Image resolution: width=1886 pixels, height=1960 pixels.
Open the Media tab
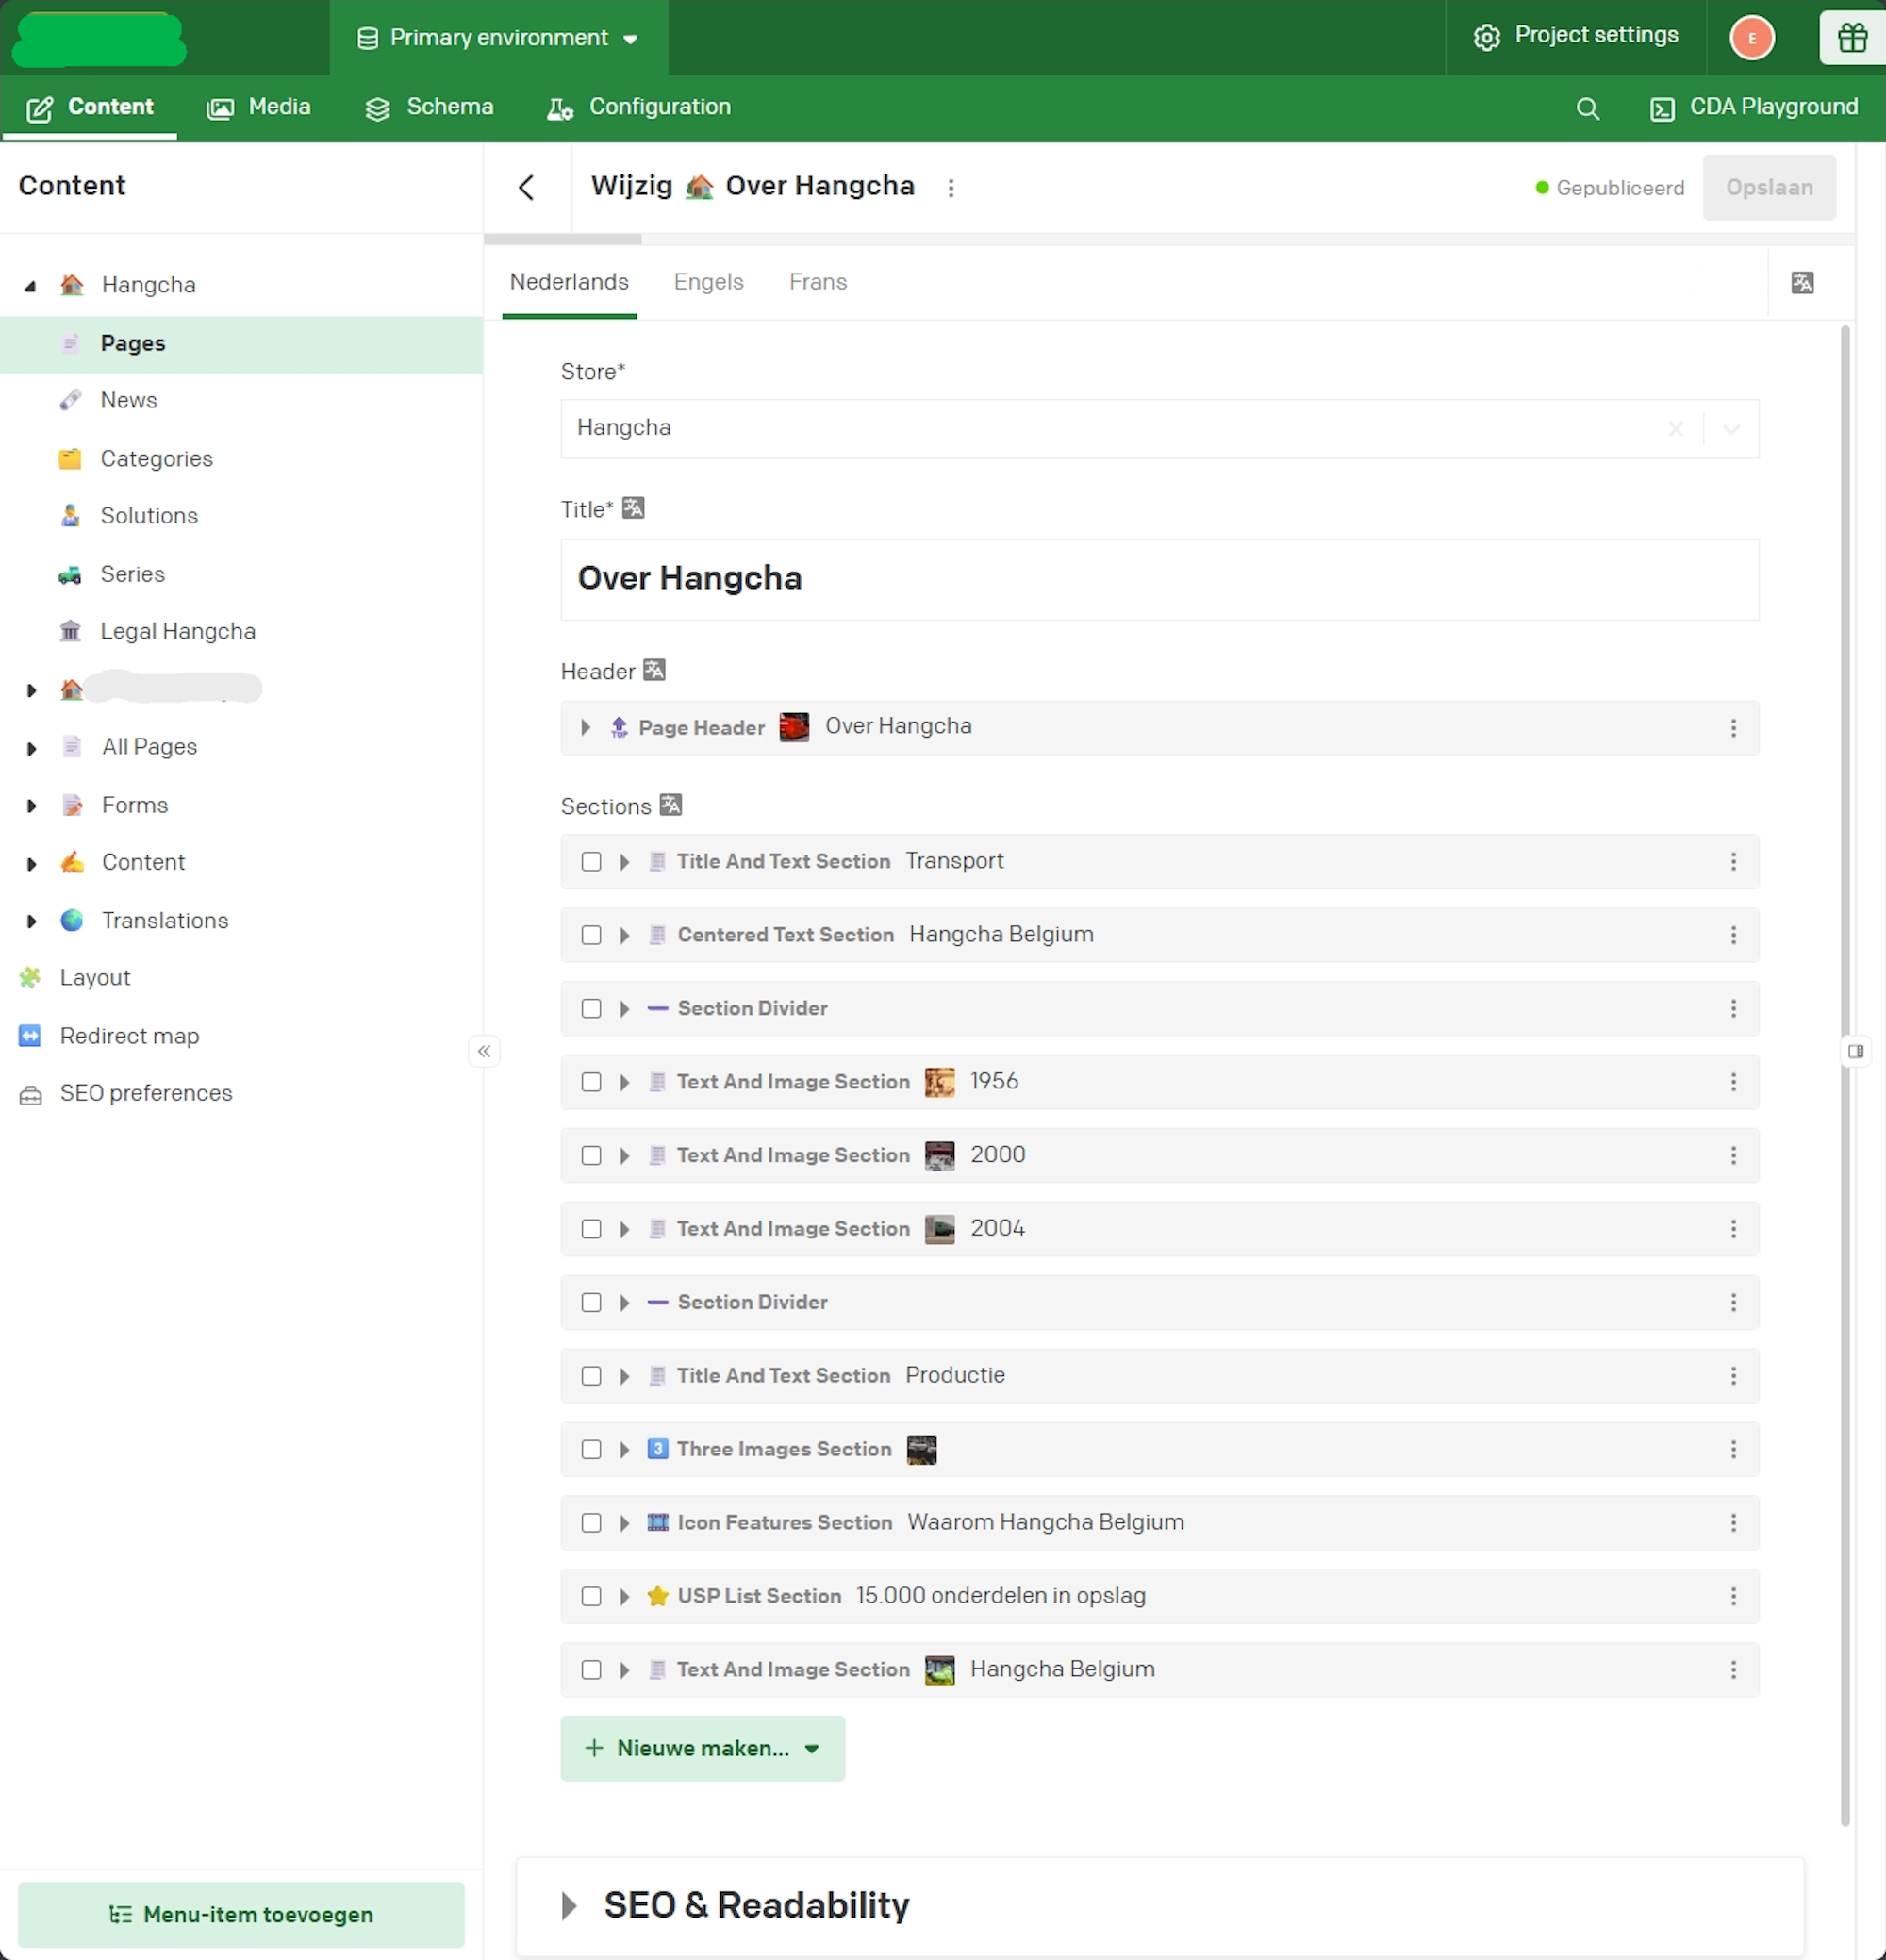click(259, 107)
